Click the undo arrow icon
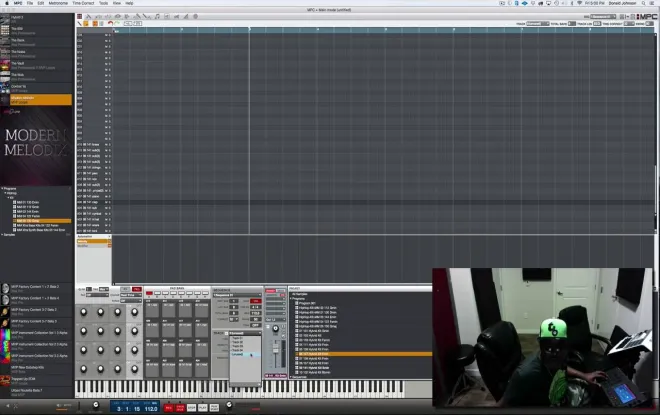Image resolution: width=660 pixels, height=415 pixels. point(110,24)
